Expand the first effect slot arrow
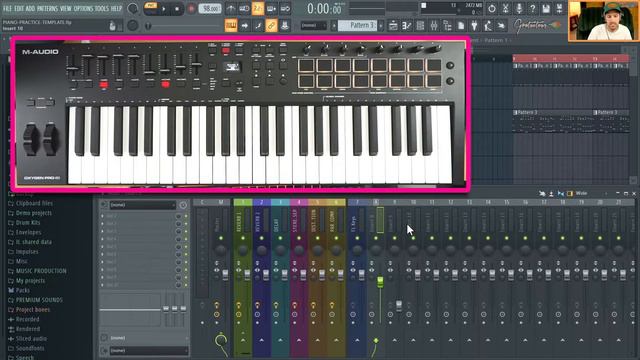Image resolution: width=640 pixels, height=360 pixels. 102,216
